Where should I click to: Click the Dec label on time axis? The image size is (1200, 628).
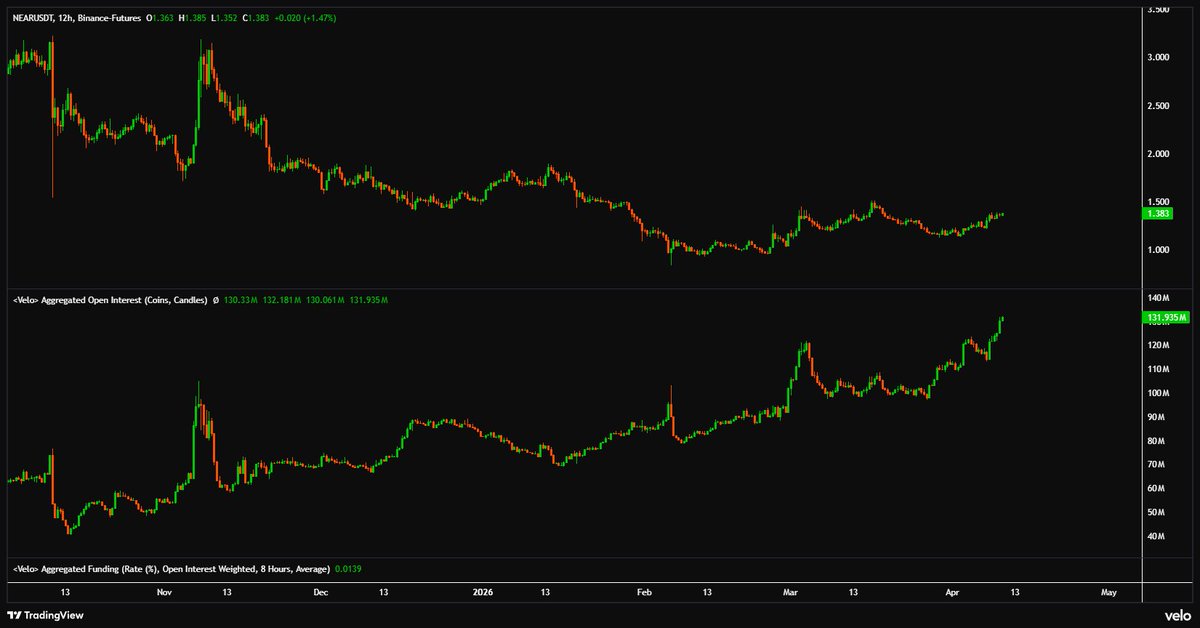coord(321,592)
